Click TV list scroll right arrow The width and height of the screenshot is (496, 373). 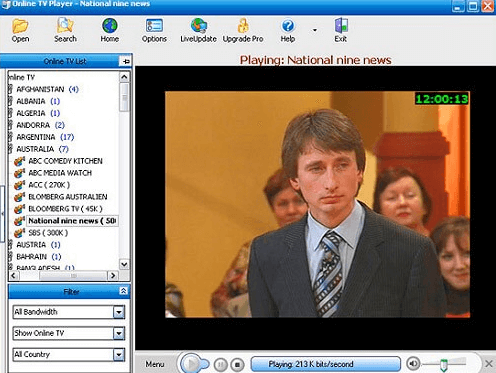click(x=113, y=276)
